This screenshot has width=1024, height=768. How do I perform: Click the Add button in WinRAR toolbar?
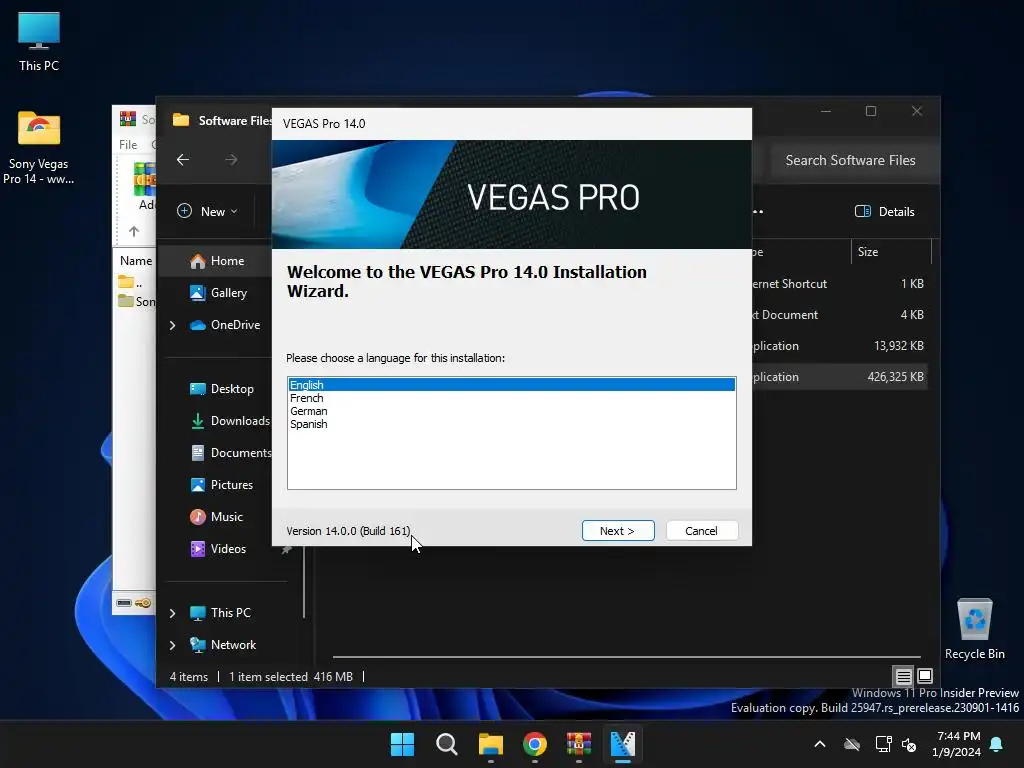coord(144,187)
